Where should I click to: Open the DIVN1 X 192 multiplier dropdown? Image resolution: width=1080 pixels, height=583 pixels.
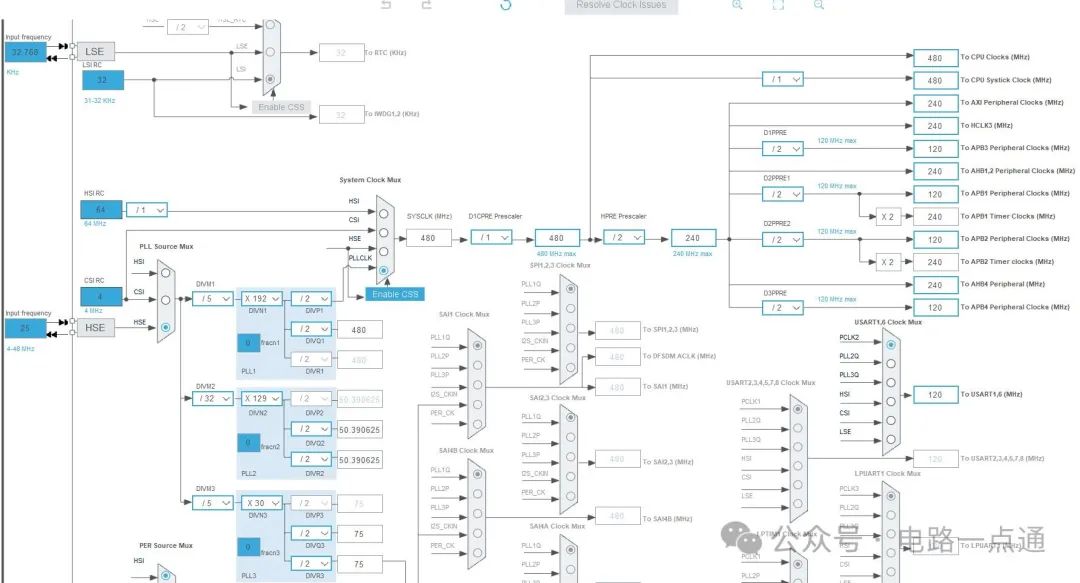pyautogui.click(x=262, y=298)
